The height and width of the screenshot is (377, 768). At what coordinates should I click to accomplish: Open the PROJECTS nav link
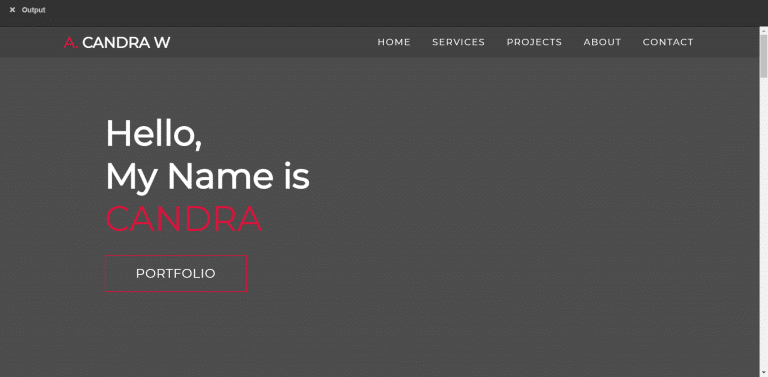(x=534, y=42)
